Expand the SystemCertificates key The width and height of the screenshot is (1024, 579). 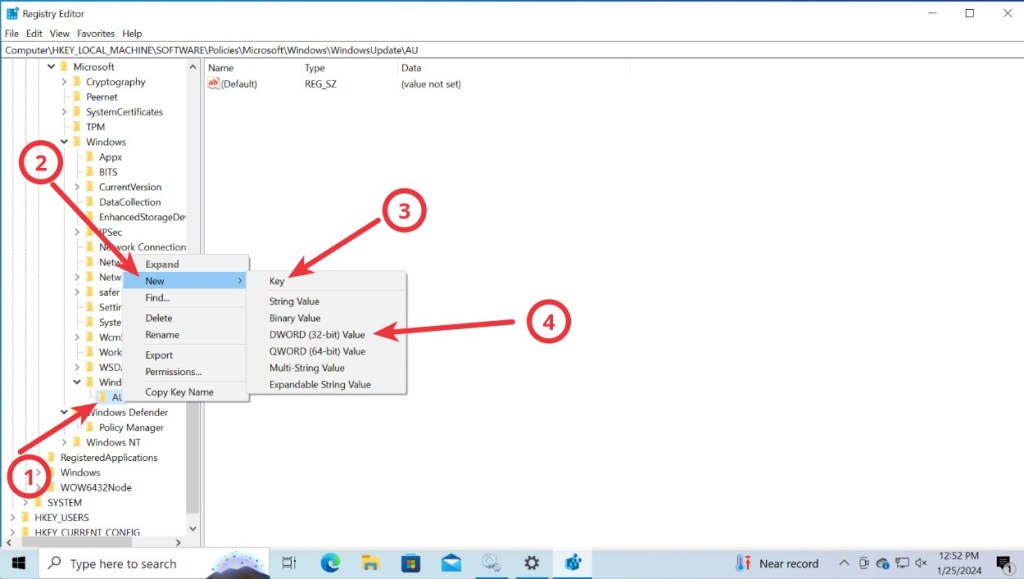[x=64, y=112]
